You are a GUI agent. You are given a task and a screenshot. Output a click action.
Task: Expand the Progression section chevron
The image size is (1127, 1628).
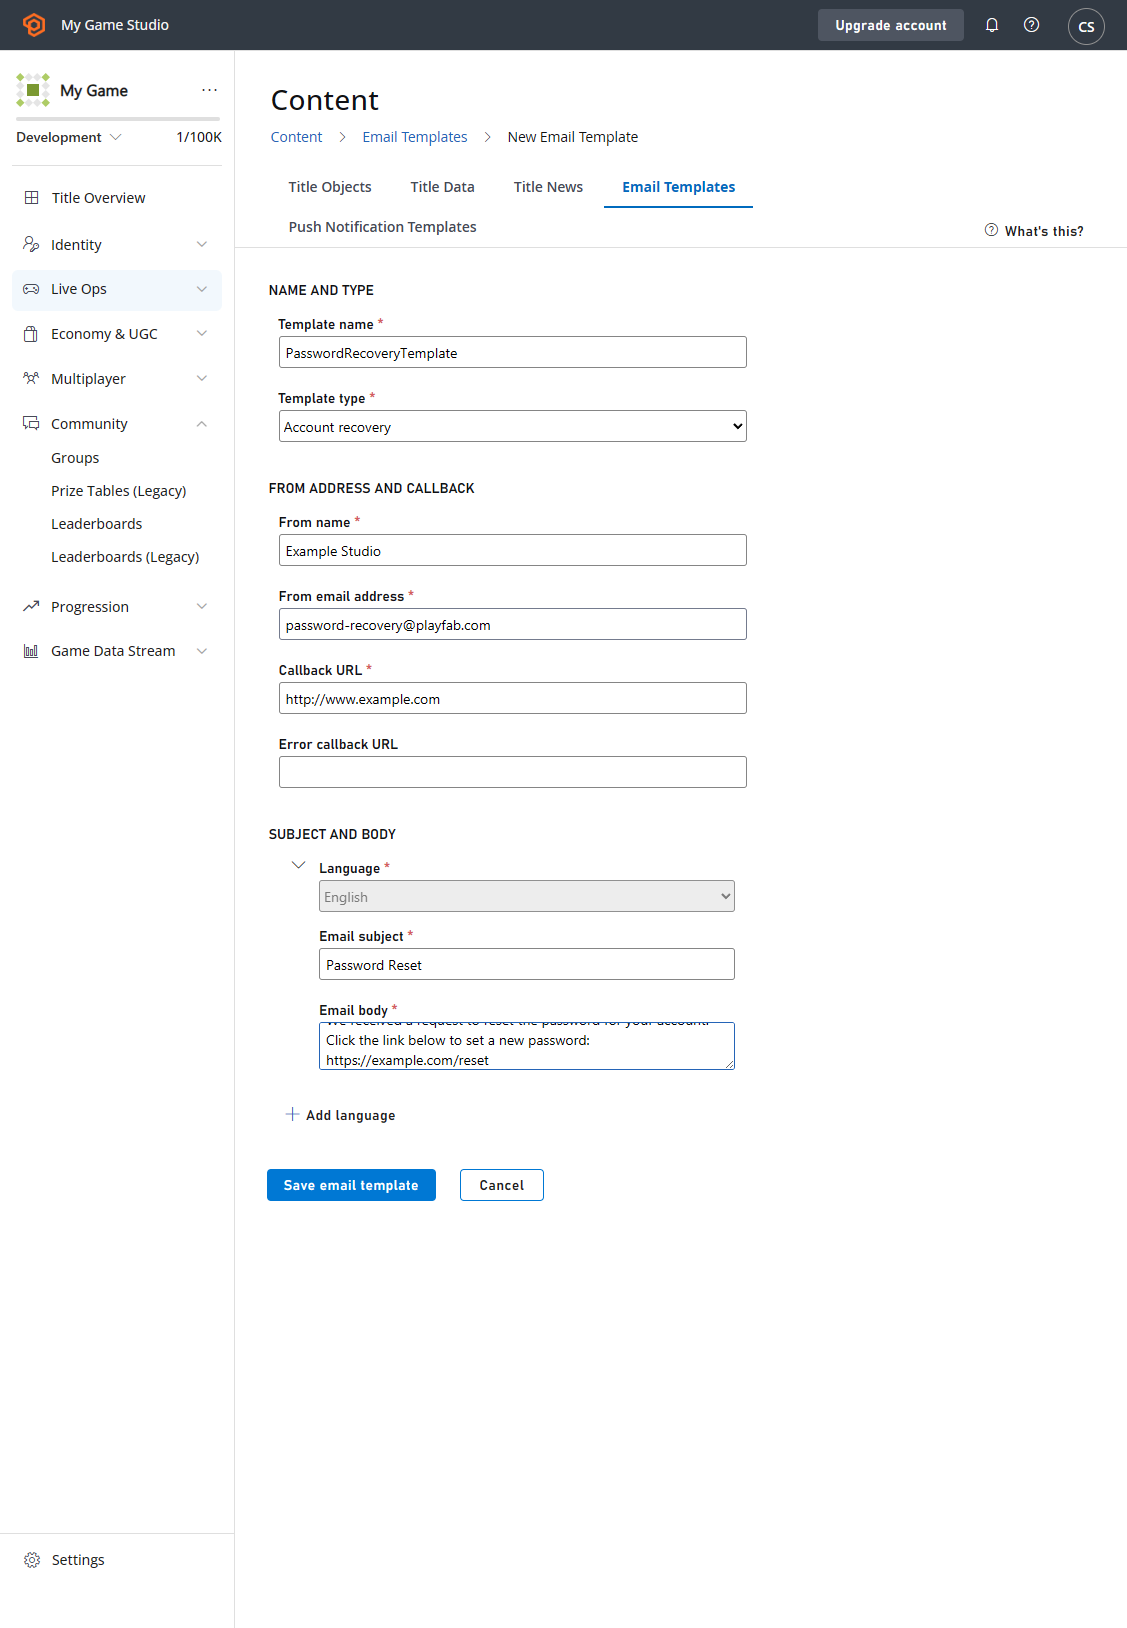coord(202,606)
